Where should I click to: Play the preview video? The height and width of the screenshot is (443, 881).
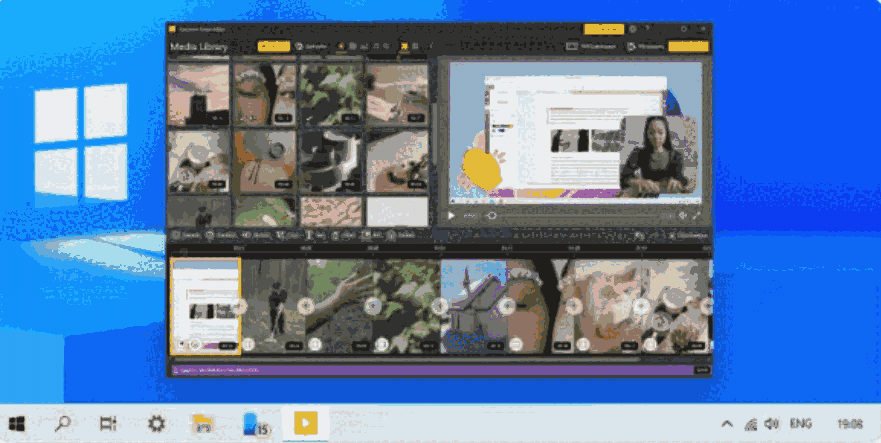451,215
